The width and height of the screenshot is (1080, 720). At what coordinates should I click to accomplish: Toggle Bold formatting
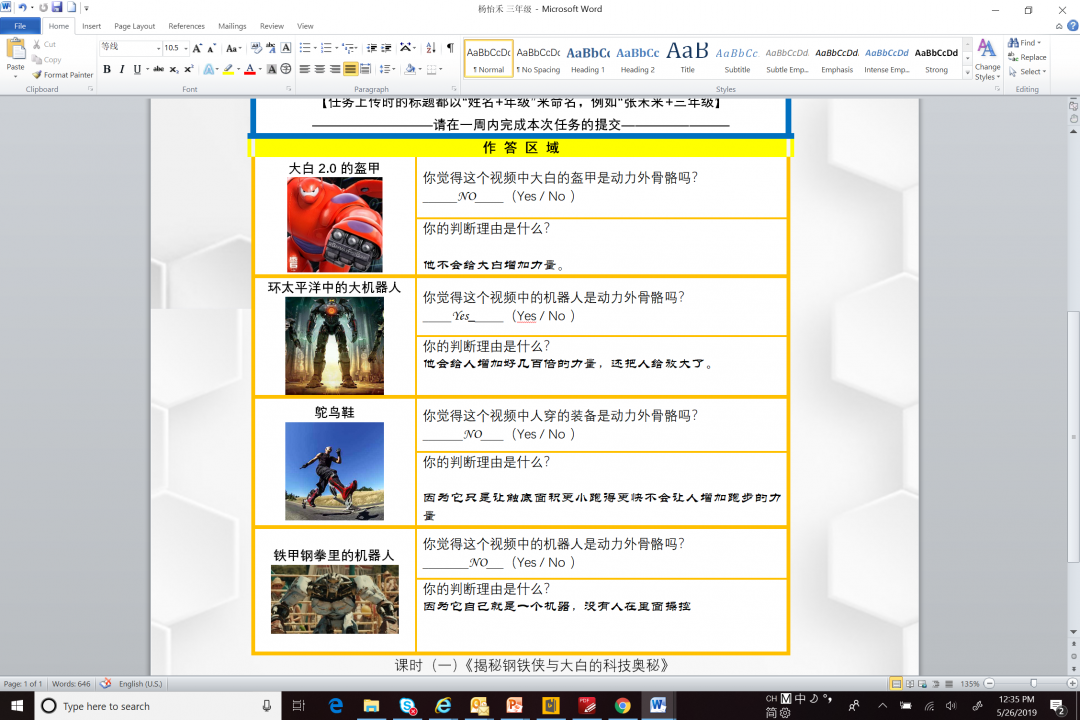107,69
